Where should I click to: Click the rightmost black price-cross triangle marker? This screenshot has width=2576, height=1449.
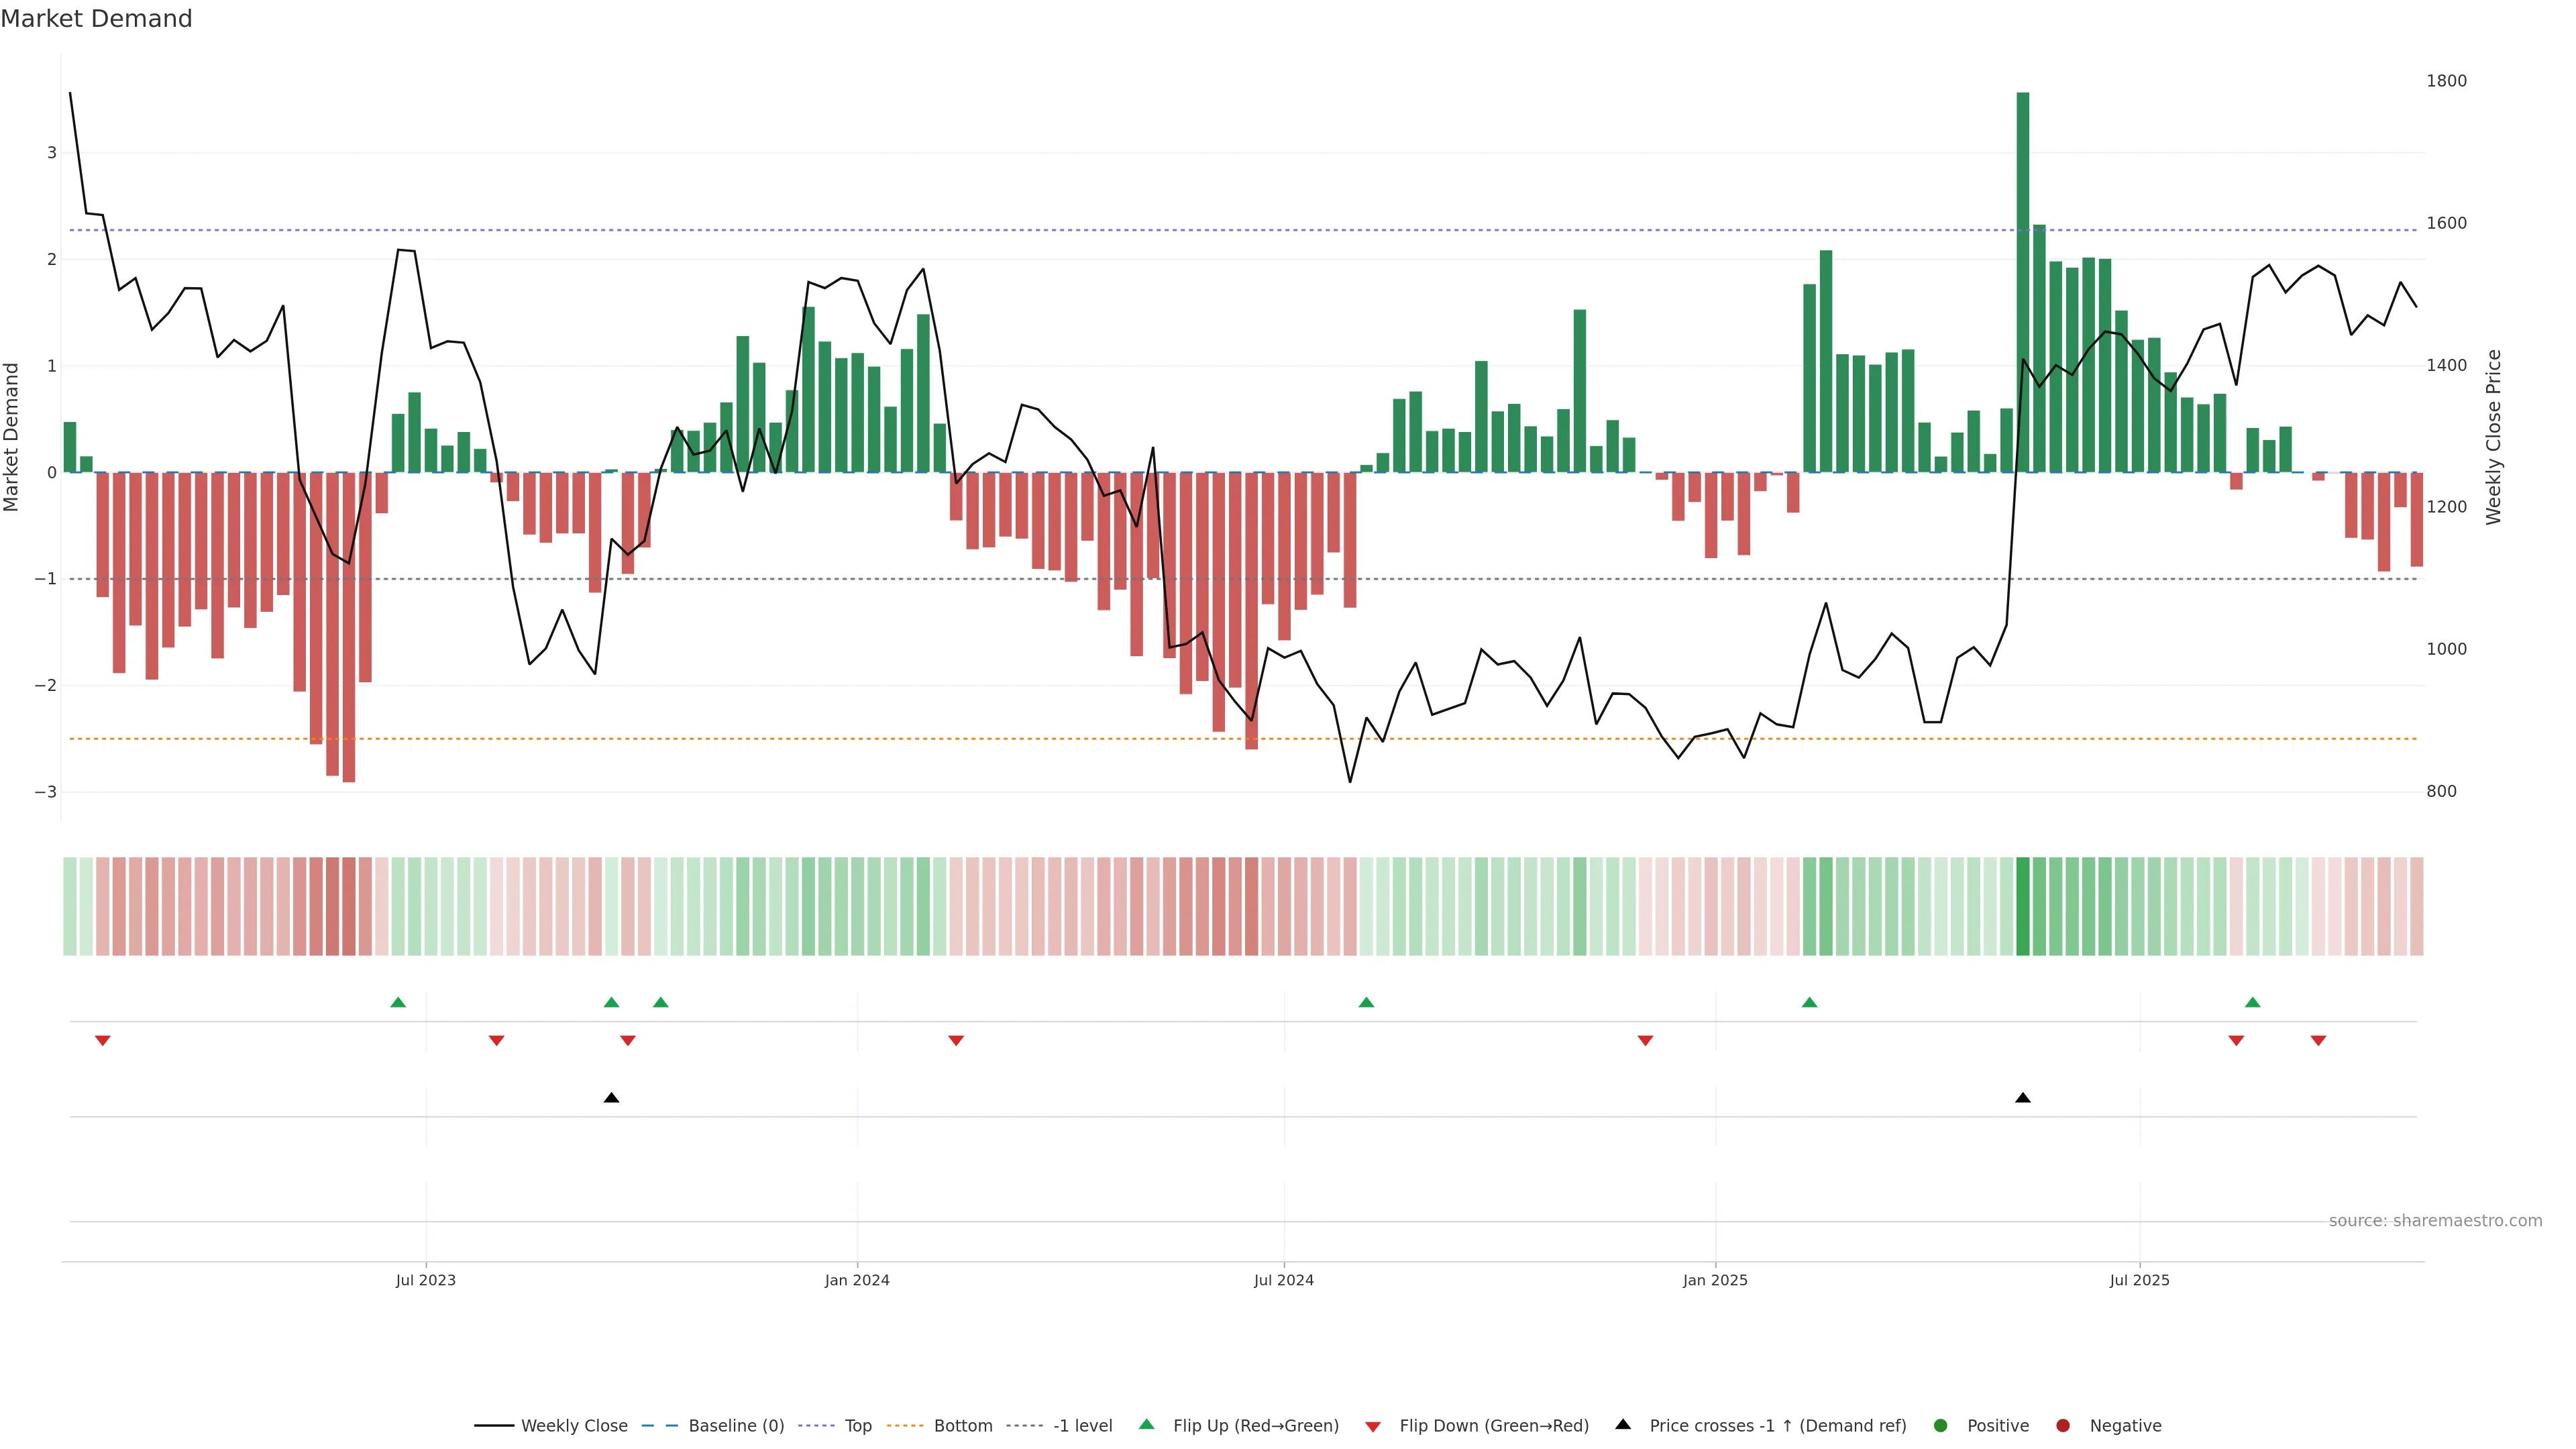click(x=2023, y=1098)
